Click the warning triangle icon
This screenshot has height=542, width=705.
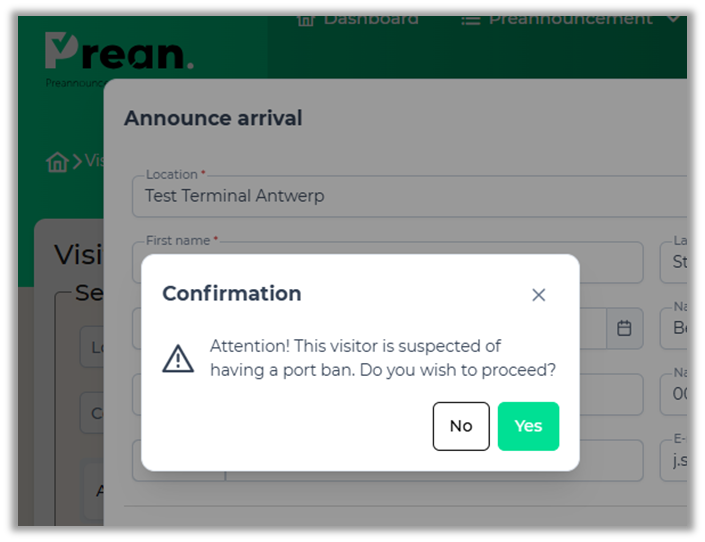pyautogui.click(x=178, y=358)
